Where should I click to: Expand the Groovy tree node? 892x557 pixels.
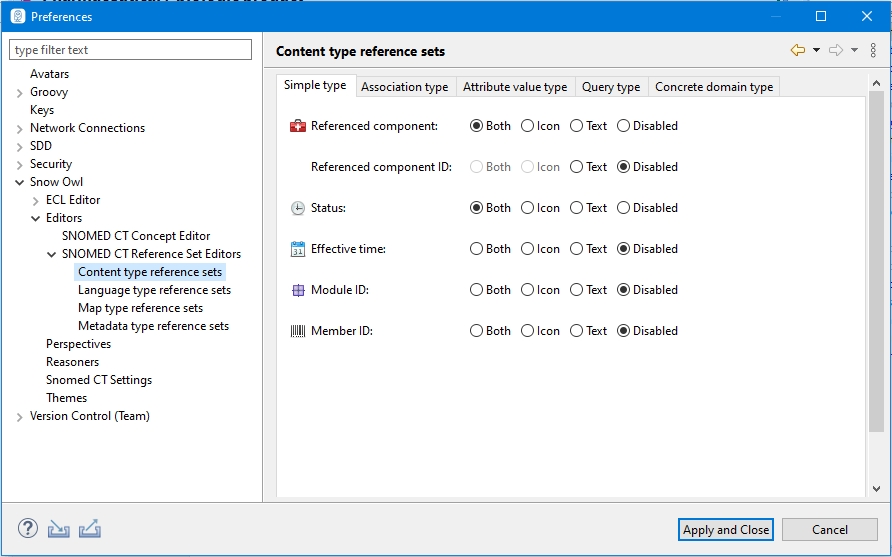tap(20, 92)
